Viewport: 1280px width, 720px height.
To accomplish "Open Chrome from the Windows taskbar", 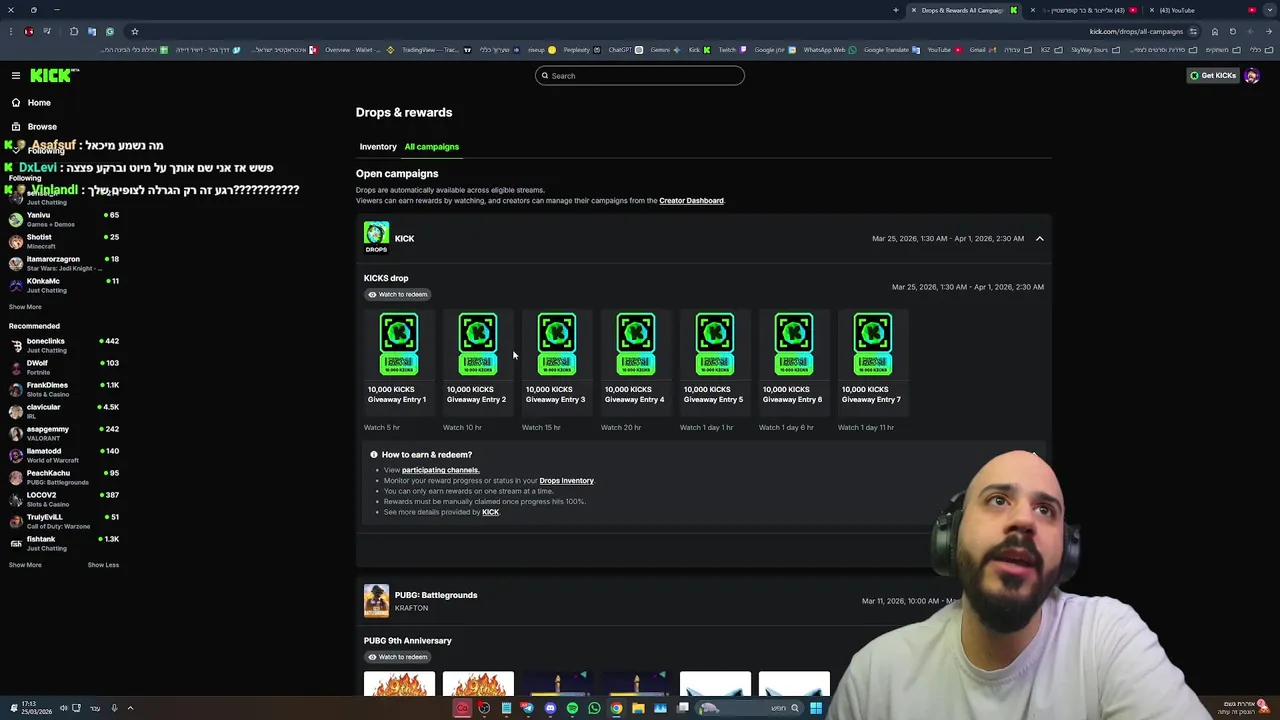I will pos(616,708).
